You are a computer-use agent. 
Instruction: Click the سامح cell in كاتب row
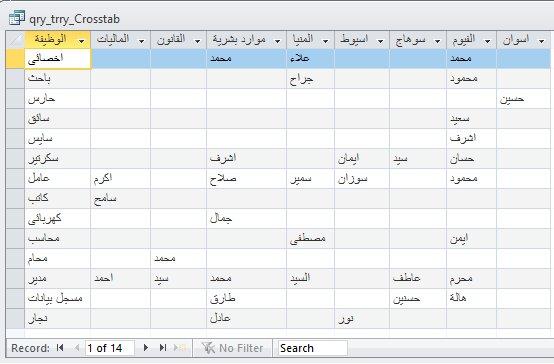tap(120, 198)
